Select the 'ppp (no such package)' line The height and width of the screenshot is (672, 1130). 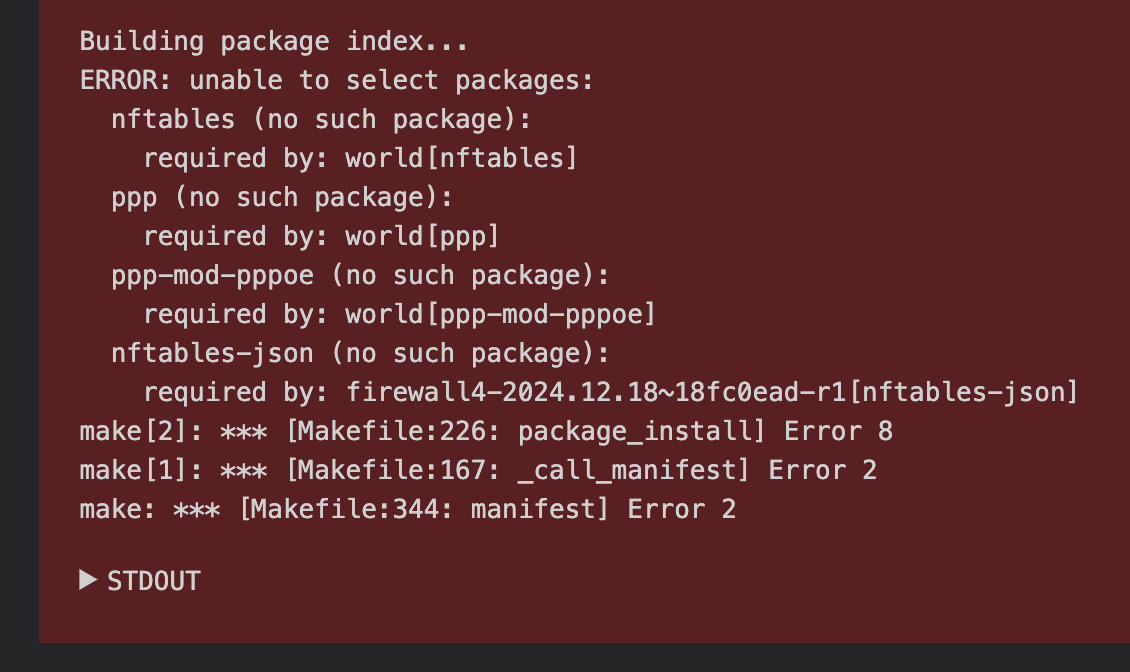tap(282, 197)
